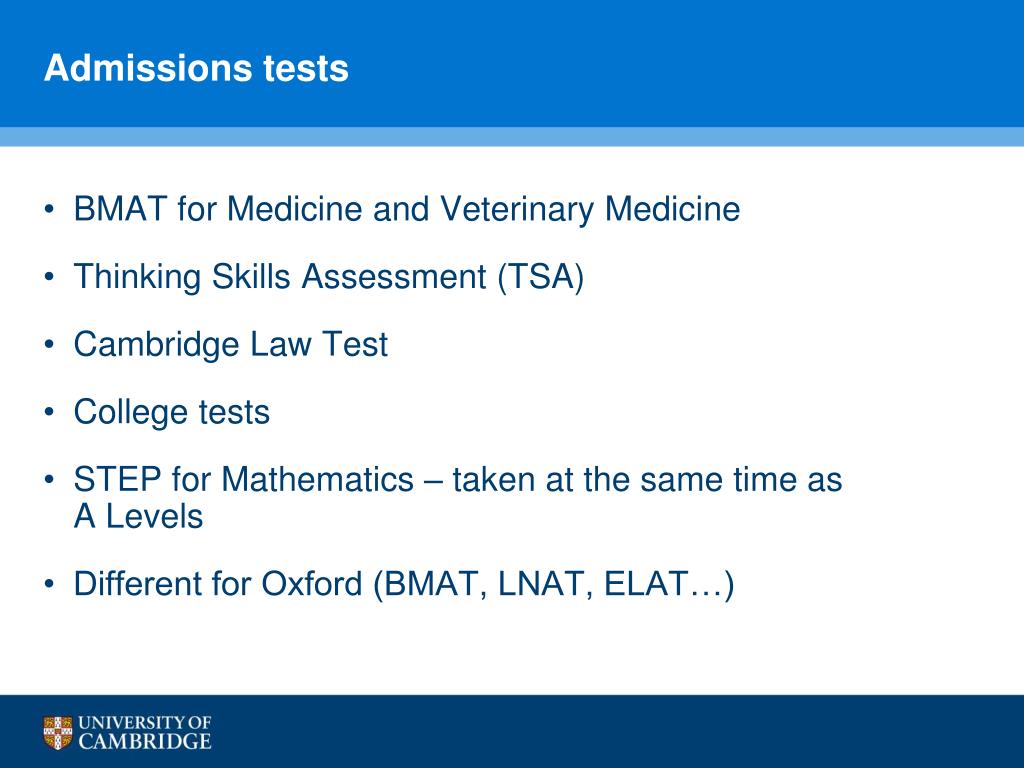1024x768 pixels.
Task: Click the bullet point before STEP
Action: click(49, 480)
